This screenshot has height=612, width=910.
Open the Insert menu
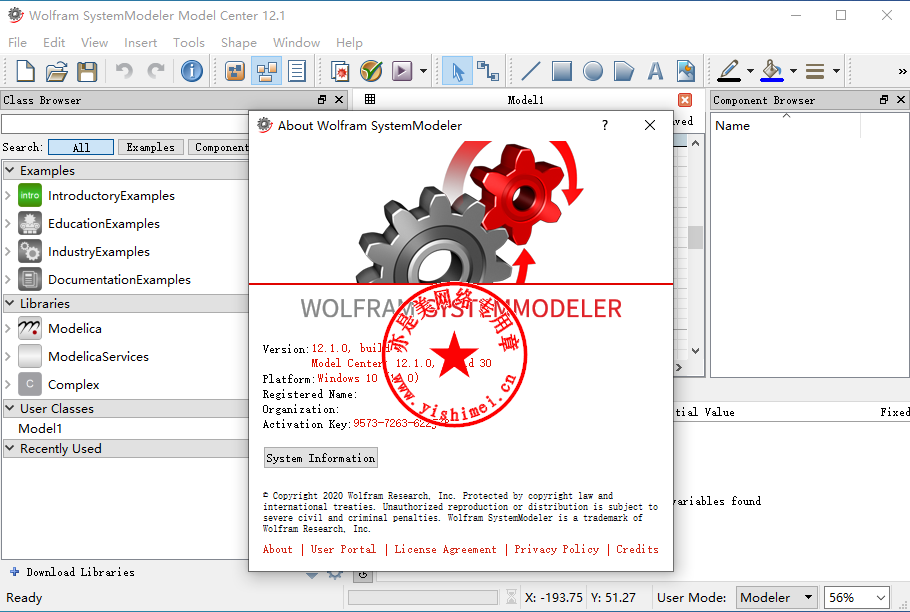140,42
